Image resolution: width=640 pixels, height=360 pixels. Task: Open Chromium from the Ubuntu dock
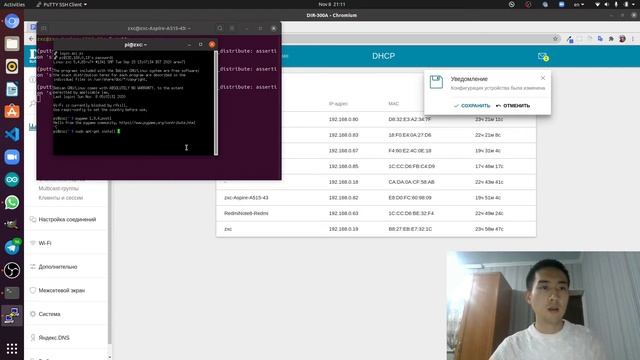coord(12,21)
